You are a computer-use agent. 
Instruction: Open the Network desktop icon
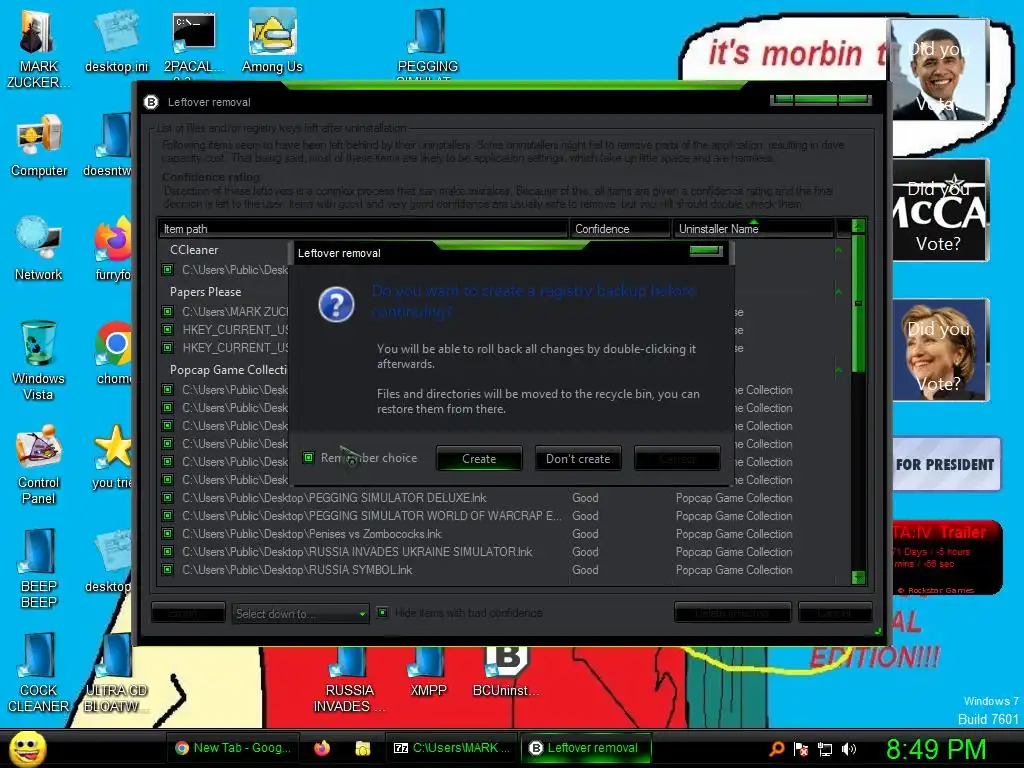(x=39, y=249)
